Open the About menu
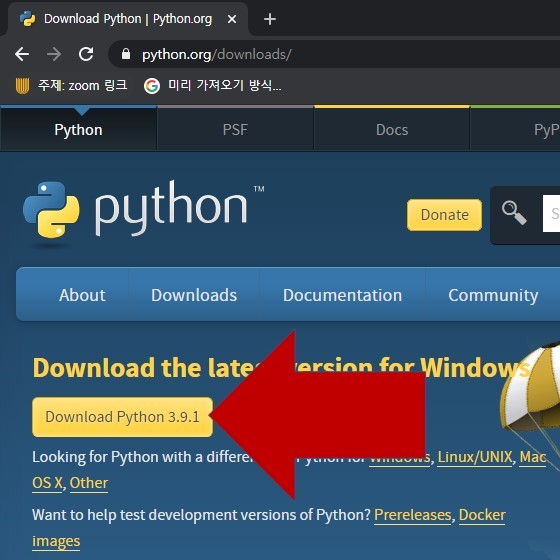Viewport: 560px width, 560px height. [x=82, y=295]
